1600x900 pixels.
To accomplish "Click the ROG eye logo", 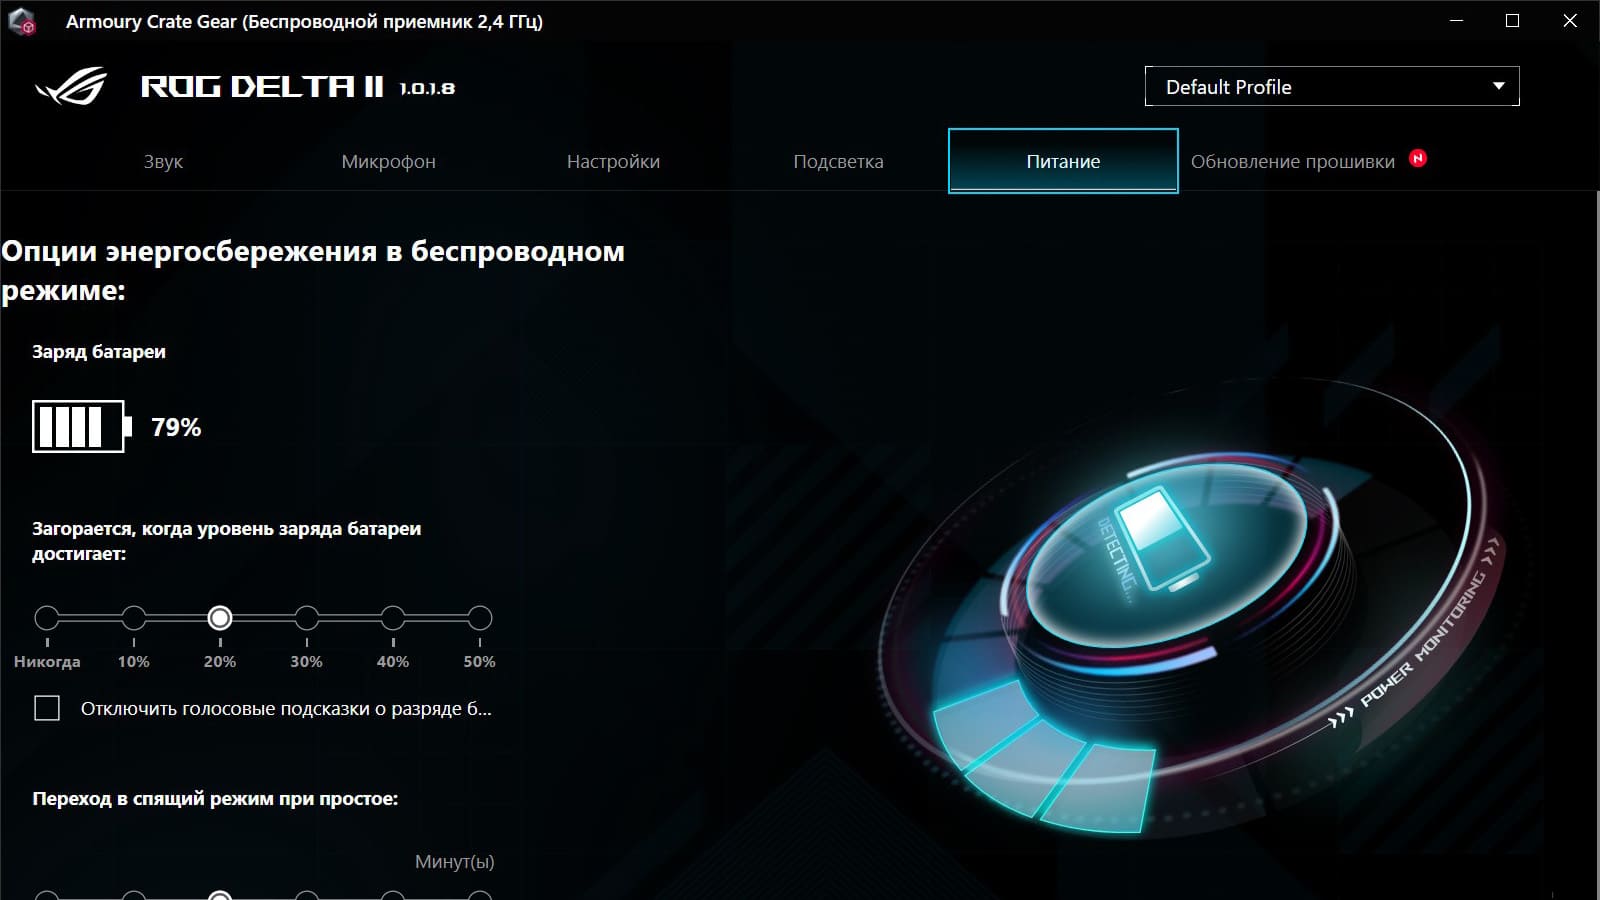I will [x=71, y=87].
